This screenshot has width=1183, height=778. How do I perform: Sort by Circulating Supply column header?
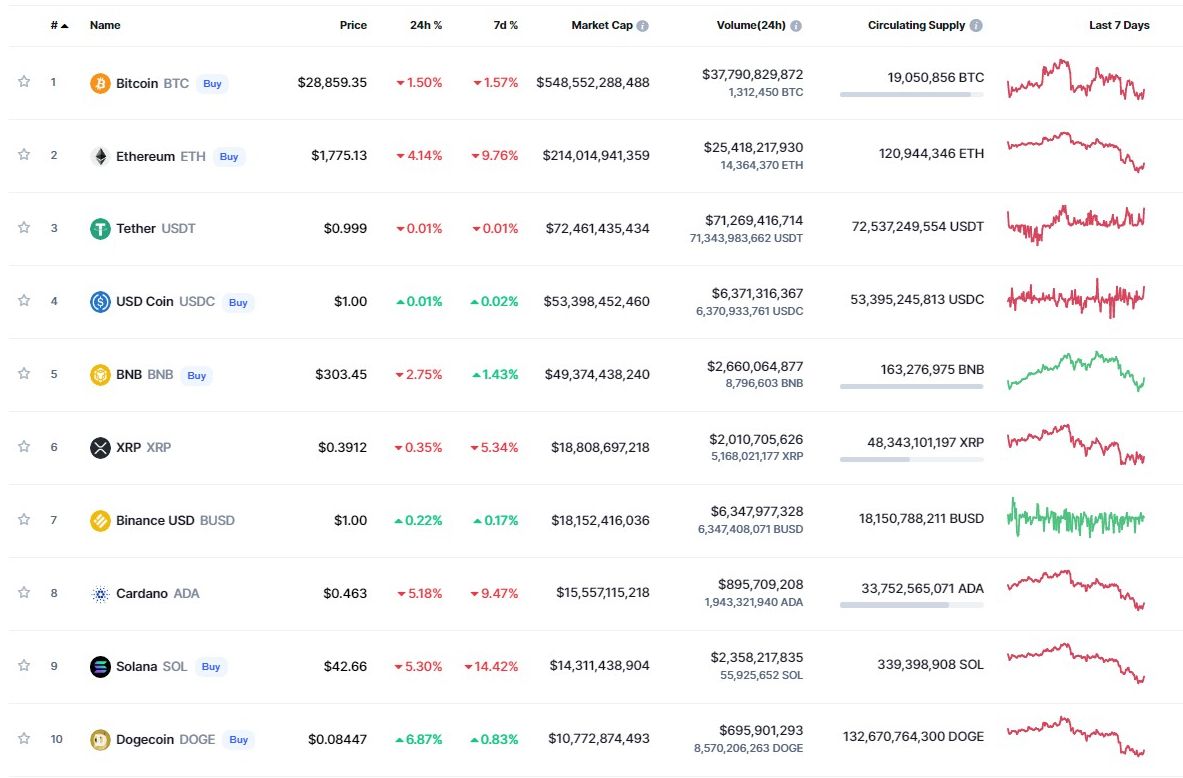click(916, 26)
